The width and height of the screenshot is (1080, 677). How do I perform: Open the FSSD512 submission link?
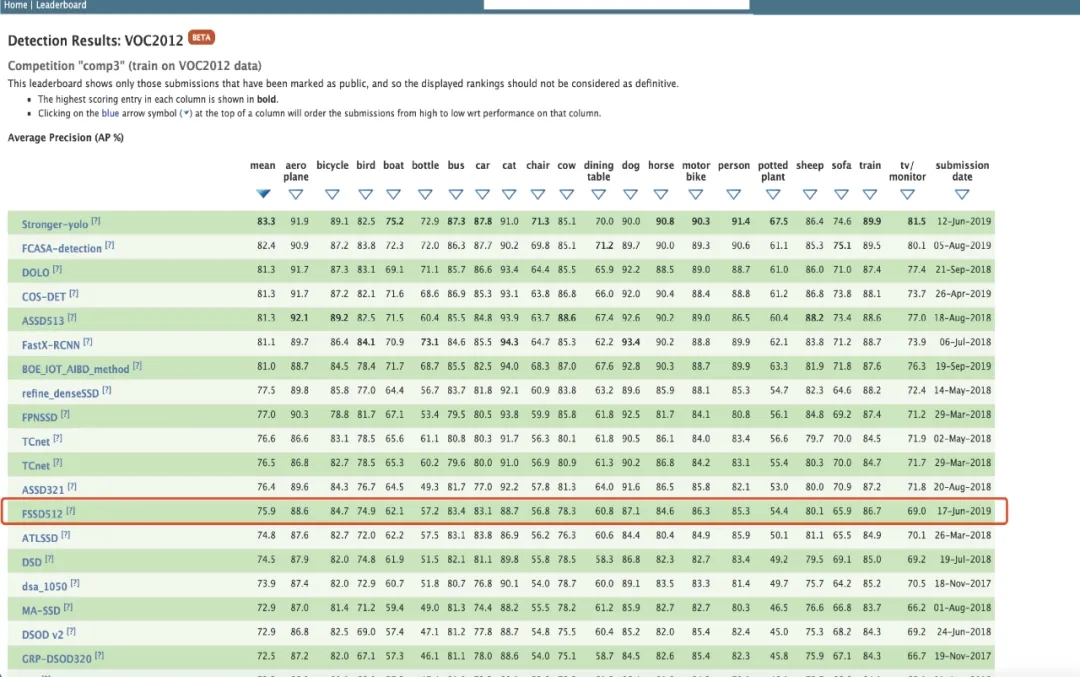coord(43,513)
